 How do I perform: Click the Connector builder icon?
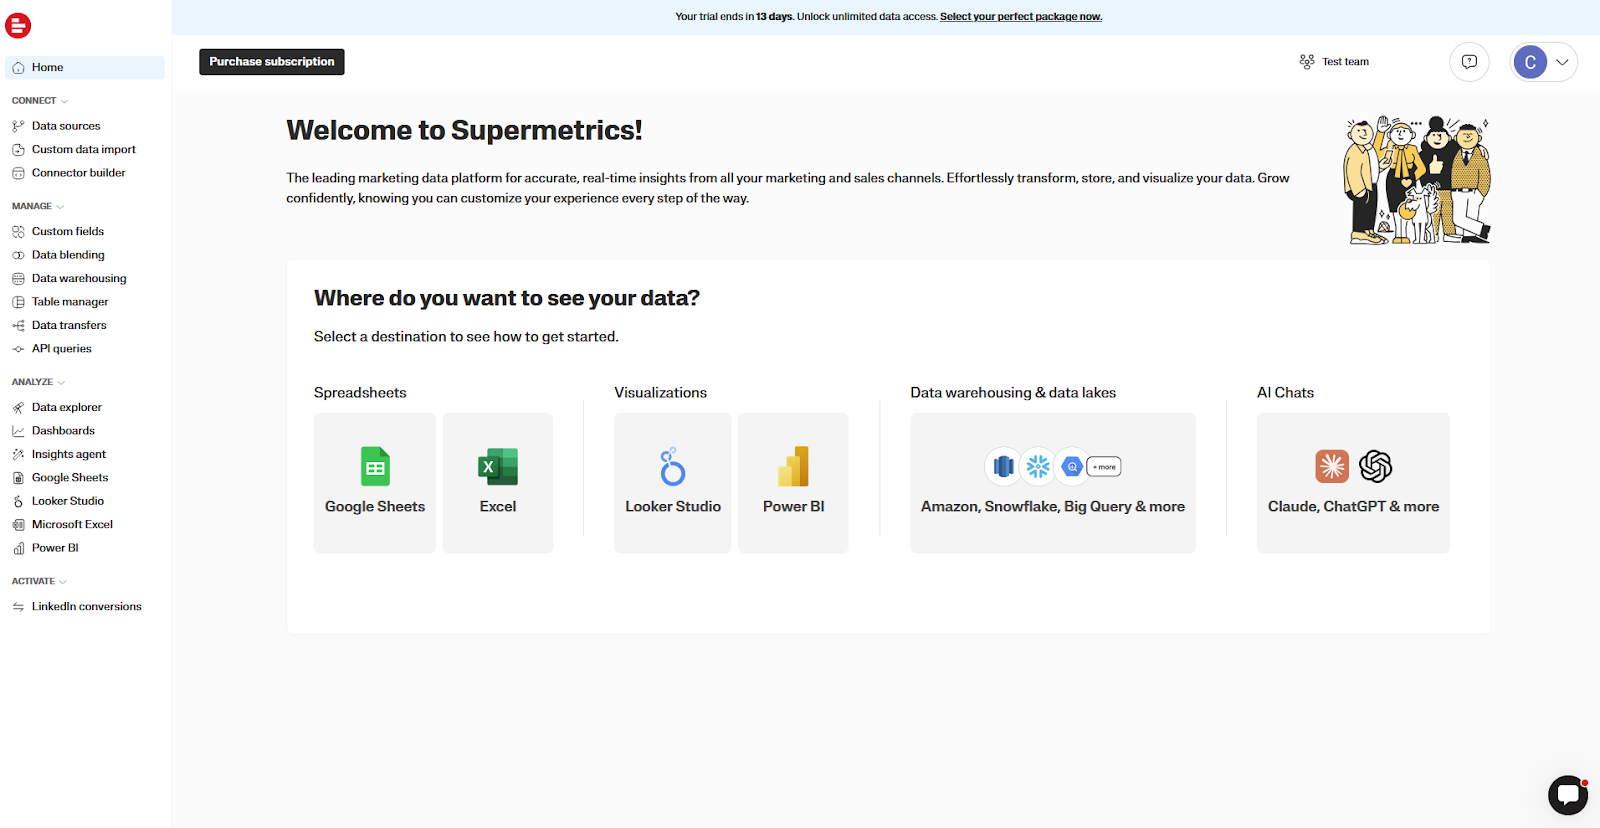coord(18,173)
